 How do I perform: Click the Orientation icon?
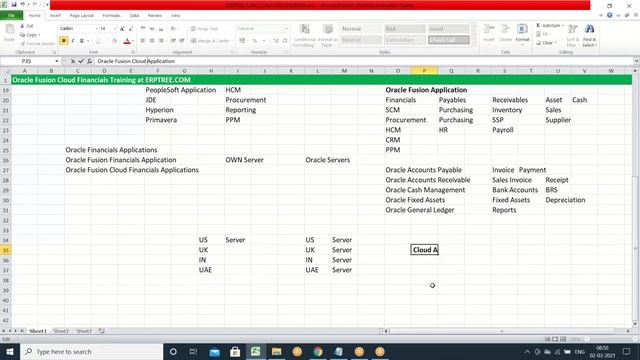click(173, 29)
